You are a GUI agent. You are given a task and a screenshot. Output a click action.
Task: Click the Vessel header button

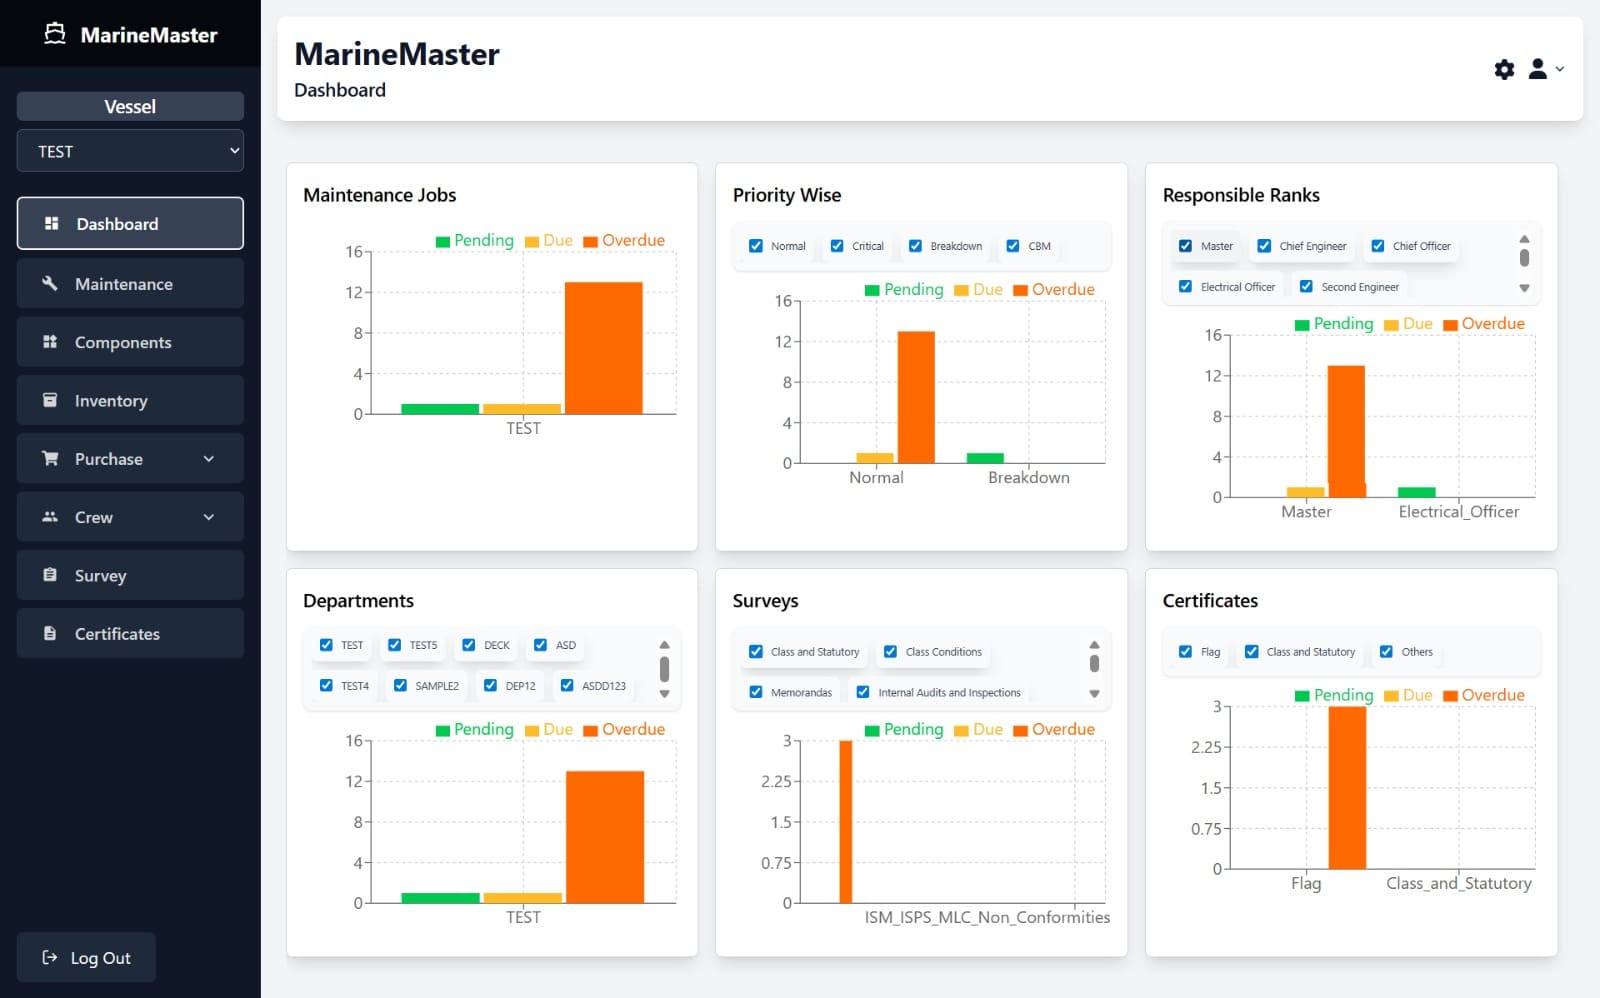pos(130,106)
